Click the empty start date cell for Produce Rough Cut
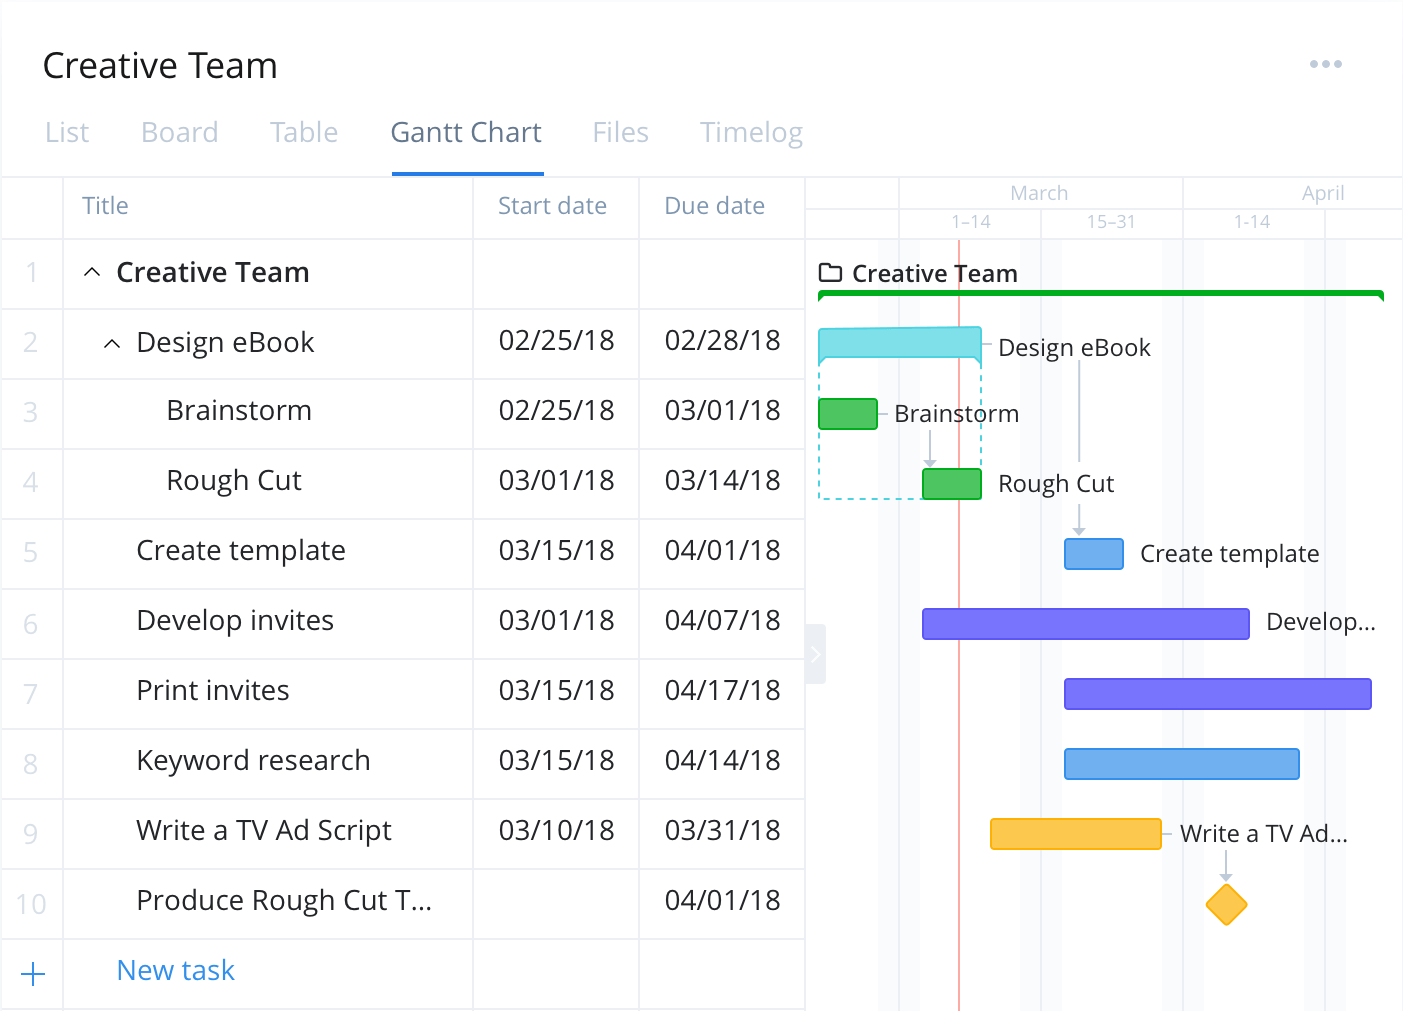This screenshot has height=1011, width=1403. tap(556, 904)
